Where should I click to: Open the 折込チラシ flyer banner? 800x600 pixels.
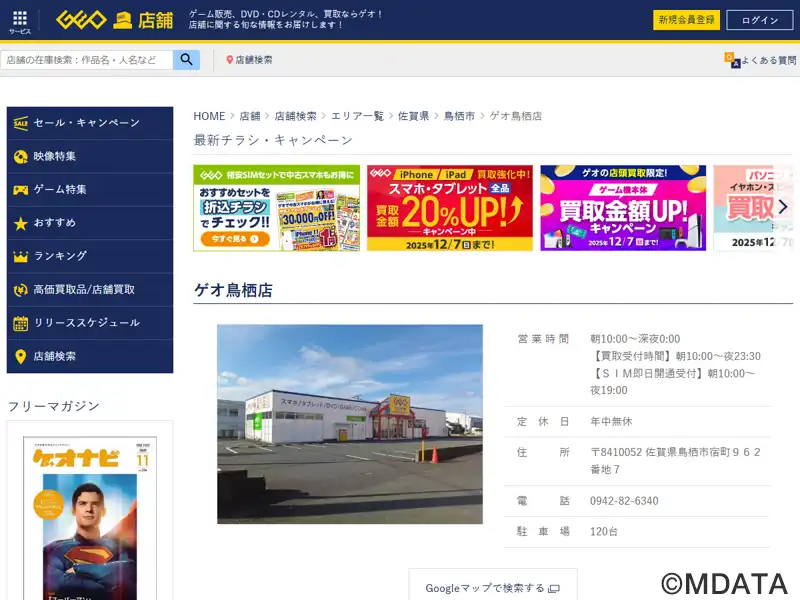(277, 208)
